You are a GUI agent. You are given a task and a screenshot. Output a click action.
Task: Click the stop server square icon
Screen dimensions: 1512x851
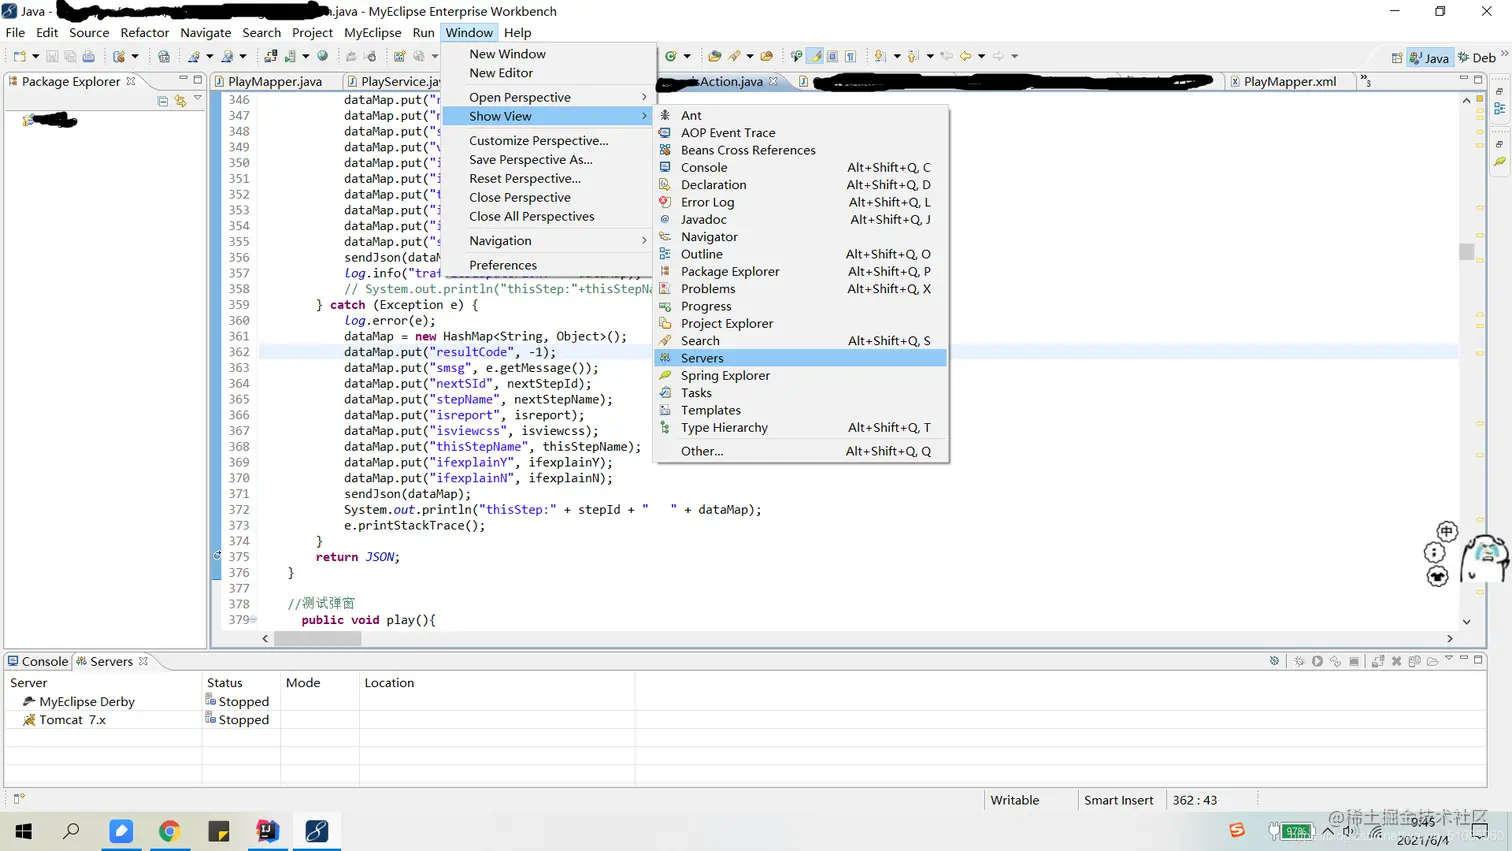[x=1354, y=661]
